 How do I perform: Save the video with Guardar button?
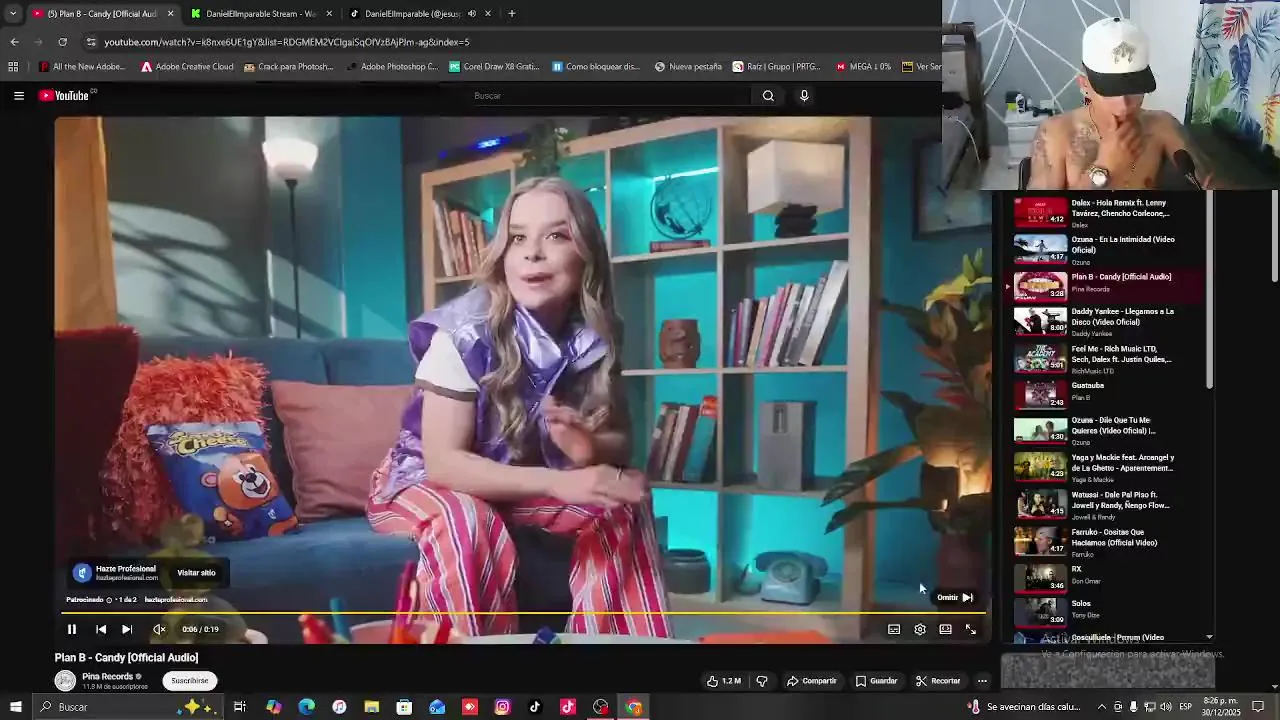877,681
